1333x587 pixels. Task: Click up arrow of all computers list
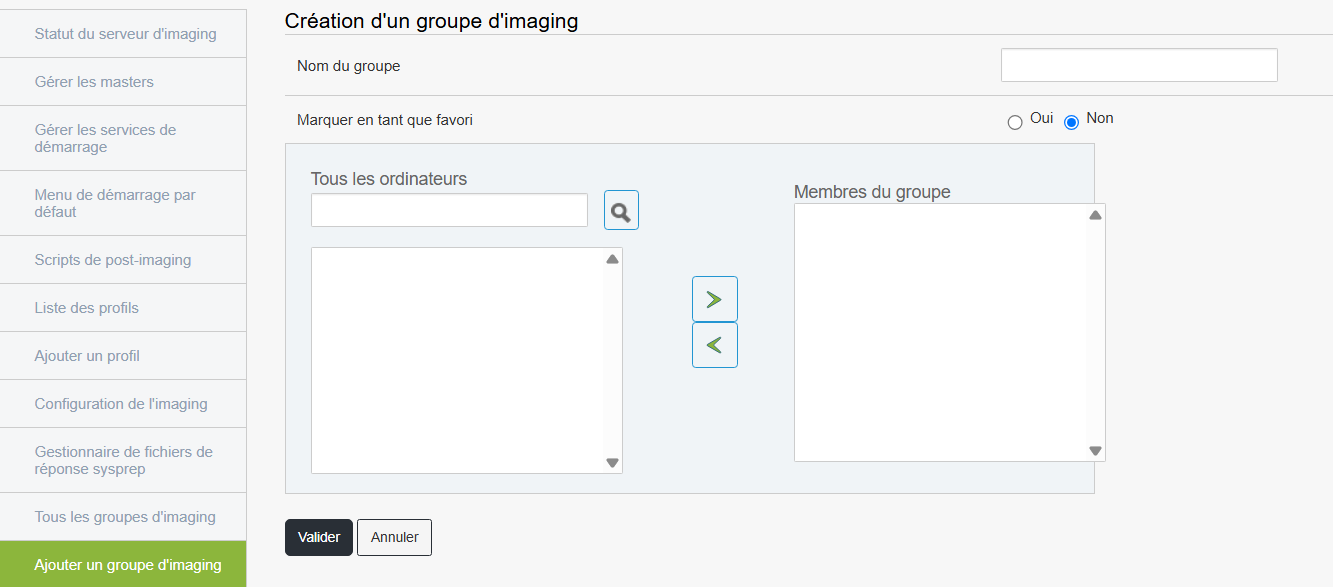point(613,259)
